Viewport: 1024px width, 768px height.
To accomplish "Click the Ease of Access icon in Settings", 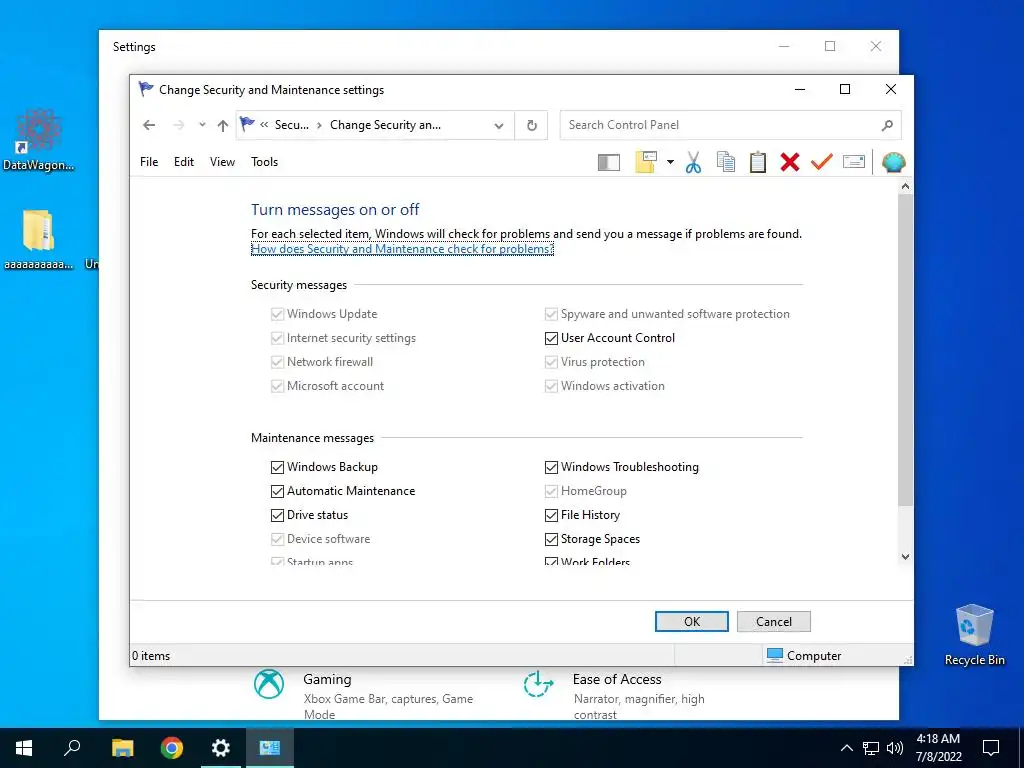I will (x=538, y=684).
